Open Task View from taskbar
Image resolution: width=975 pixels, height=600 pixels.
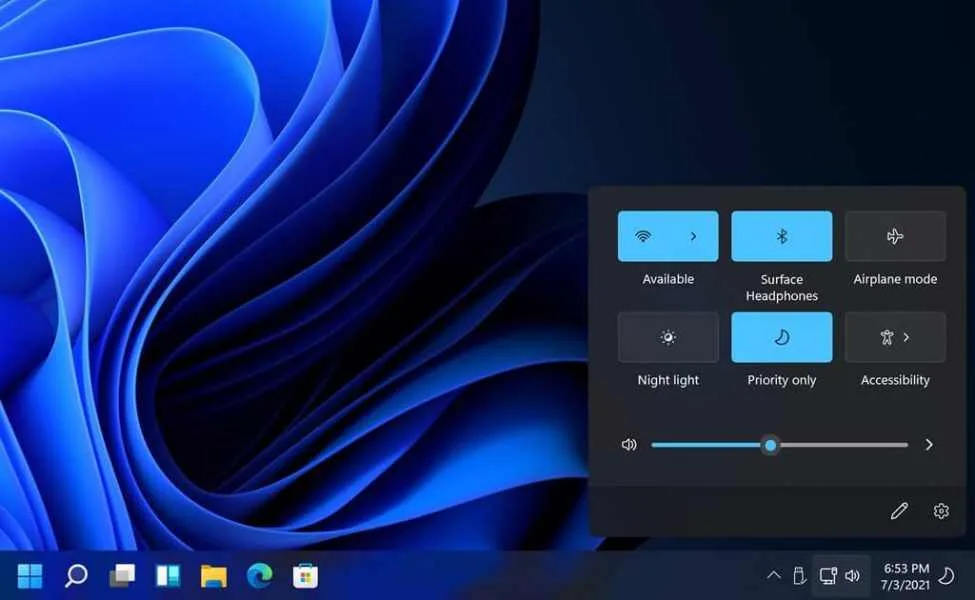click(x=122, y=576)
